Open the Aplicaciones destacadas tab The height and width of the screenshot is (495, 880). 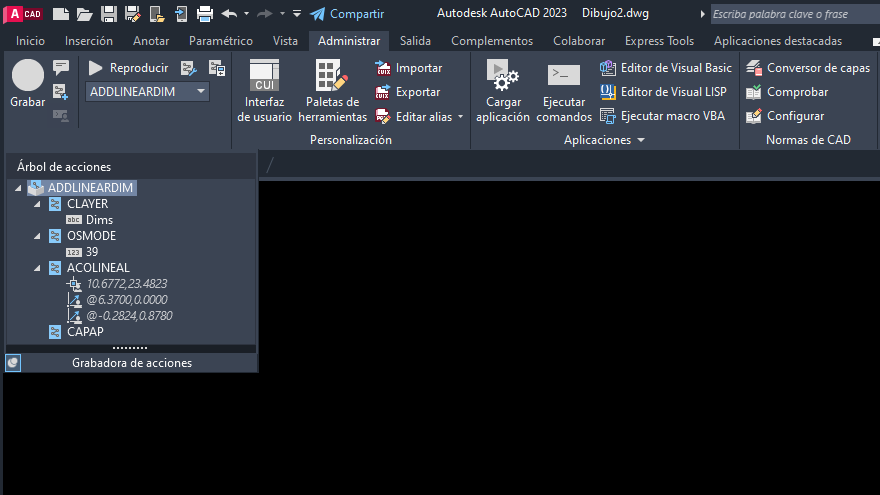coord(778,41)
